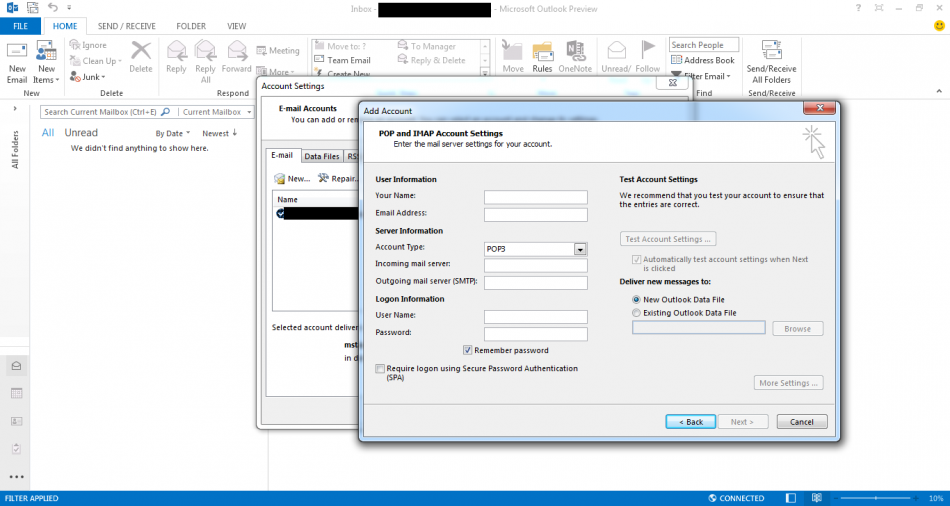Click Send/Receive All Folders icon
The width and height of the screenshot is (950, 506).
point(771,50)
